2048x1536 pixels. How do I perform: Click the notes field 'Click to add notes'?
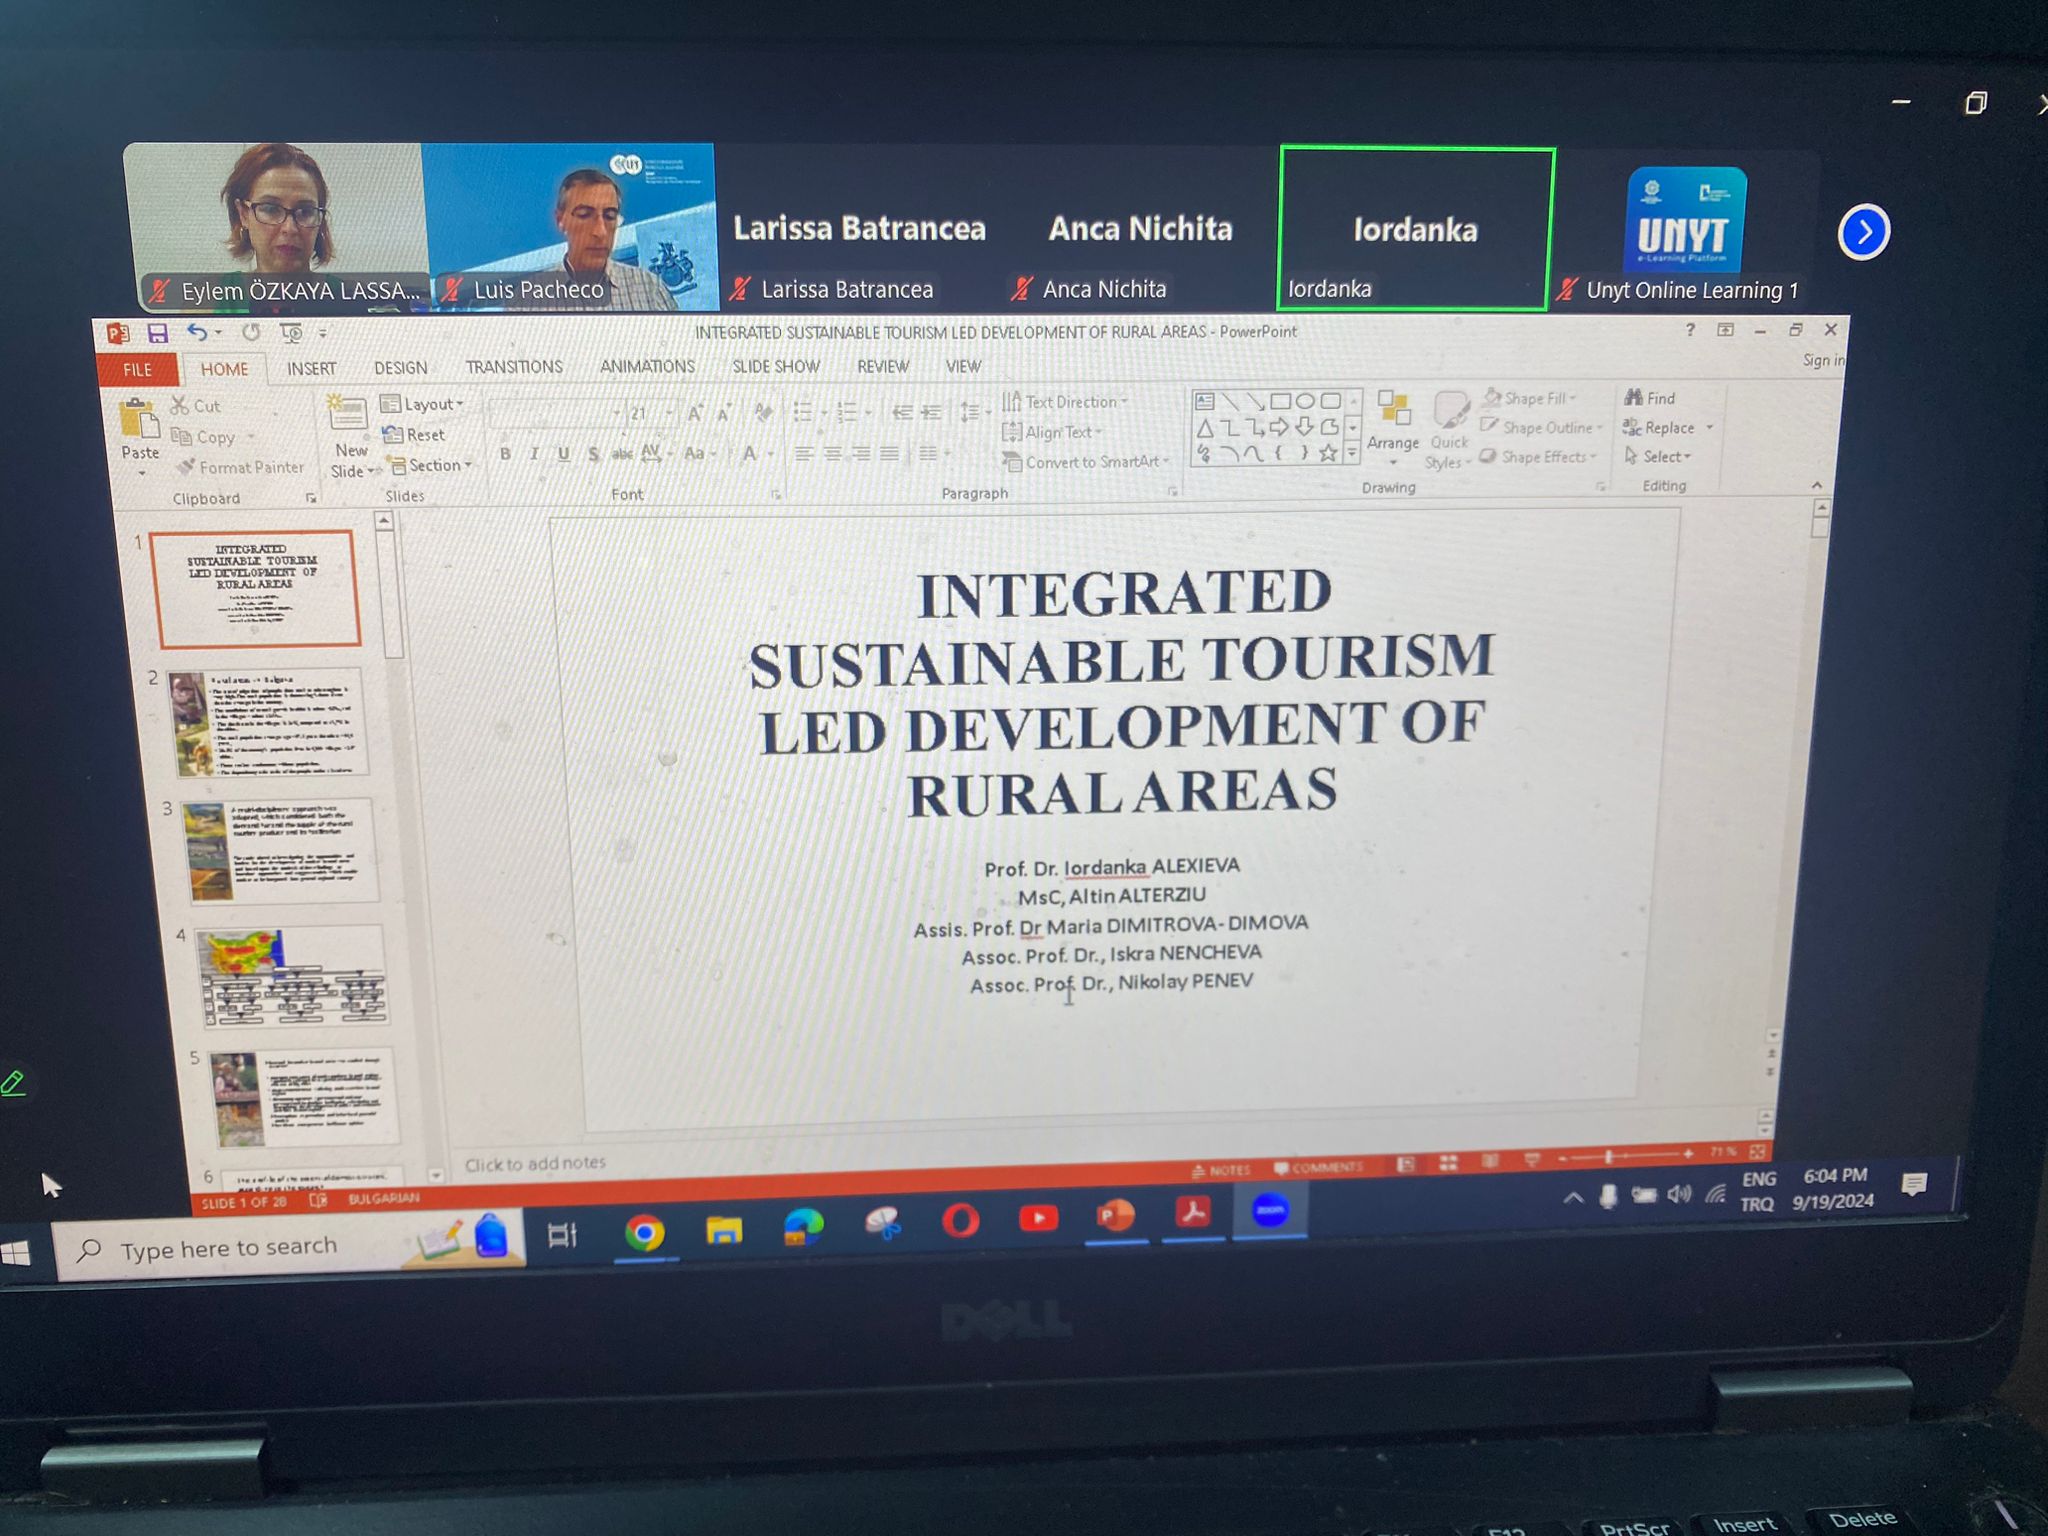(x=535, y=1163)
